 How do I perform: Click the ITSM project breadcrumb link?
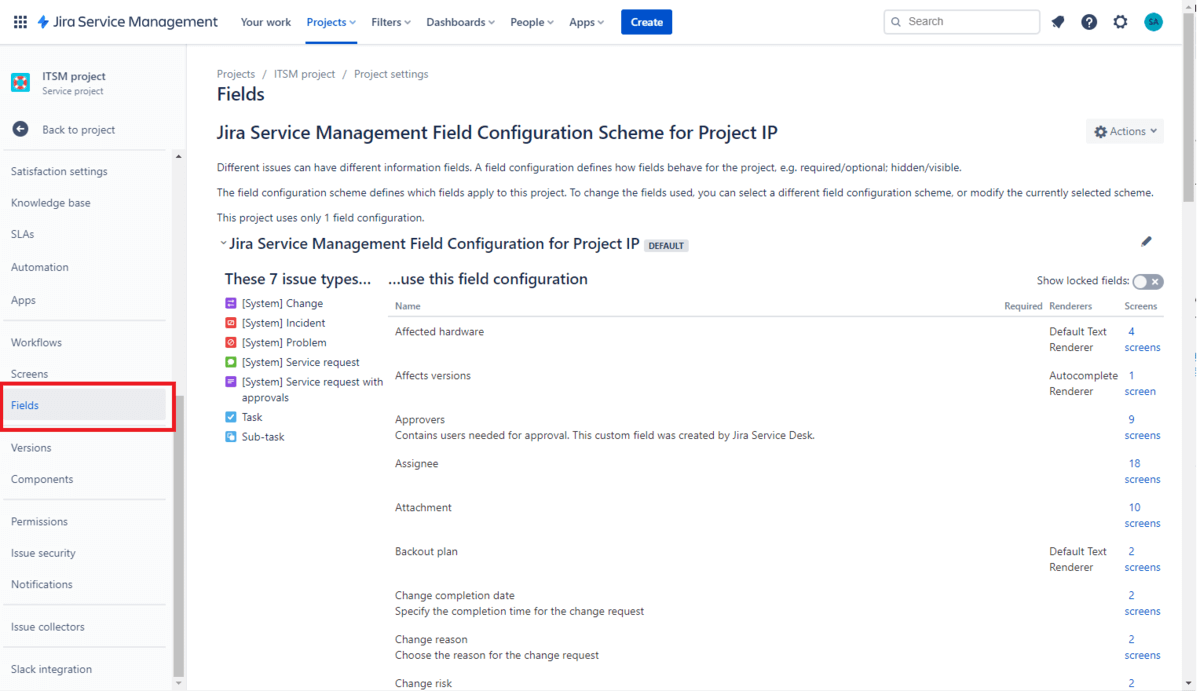[x=305, y=74]
